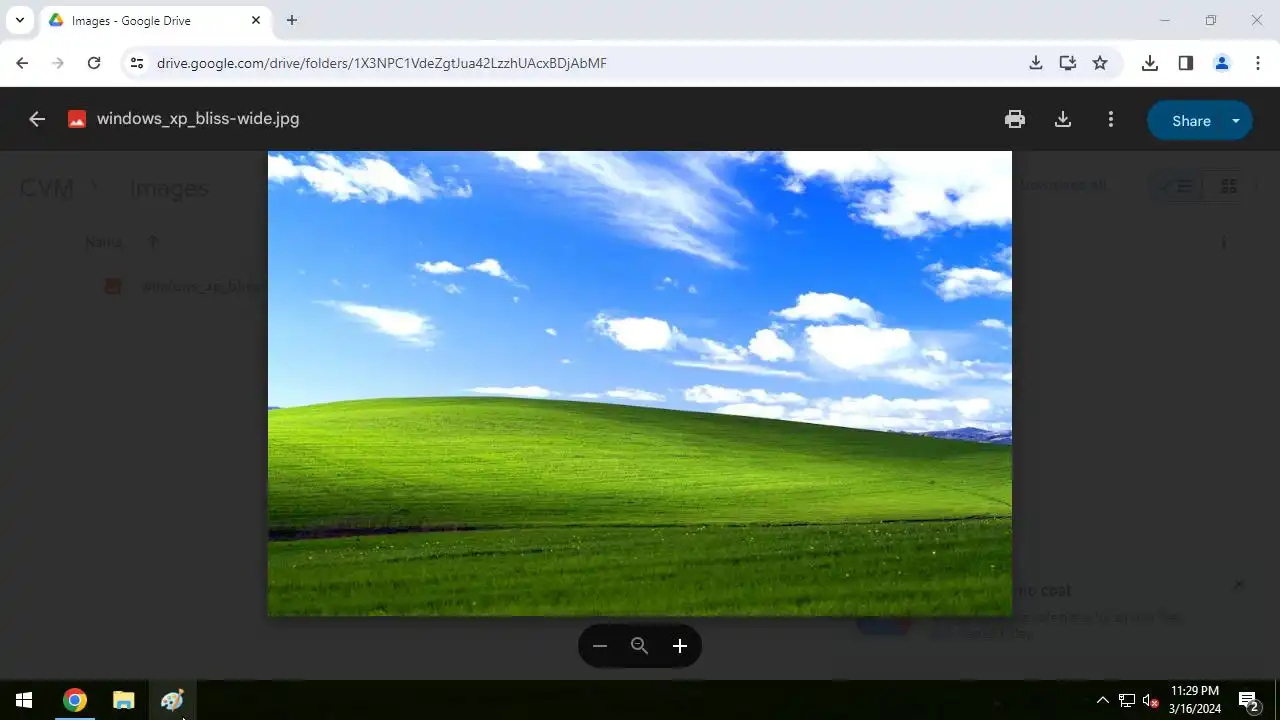Open site information icon in address bar
Viewport: 1280px width, 720px height.
click(138, 63)
